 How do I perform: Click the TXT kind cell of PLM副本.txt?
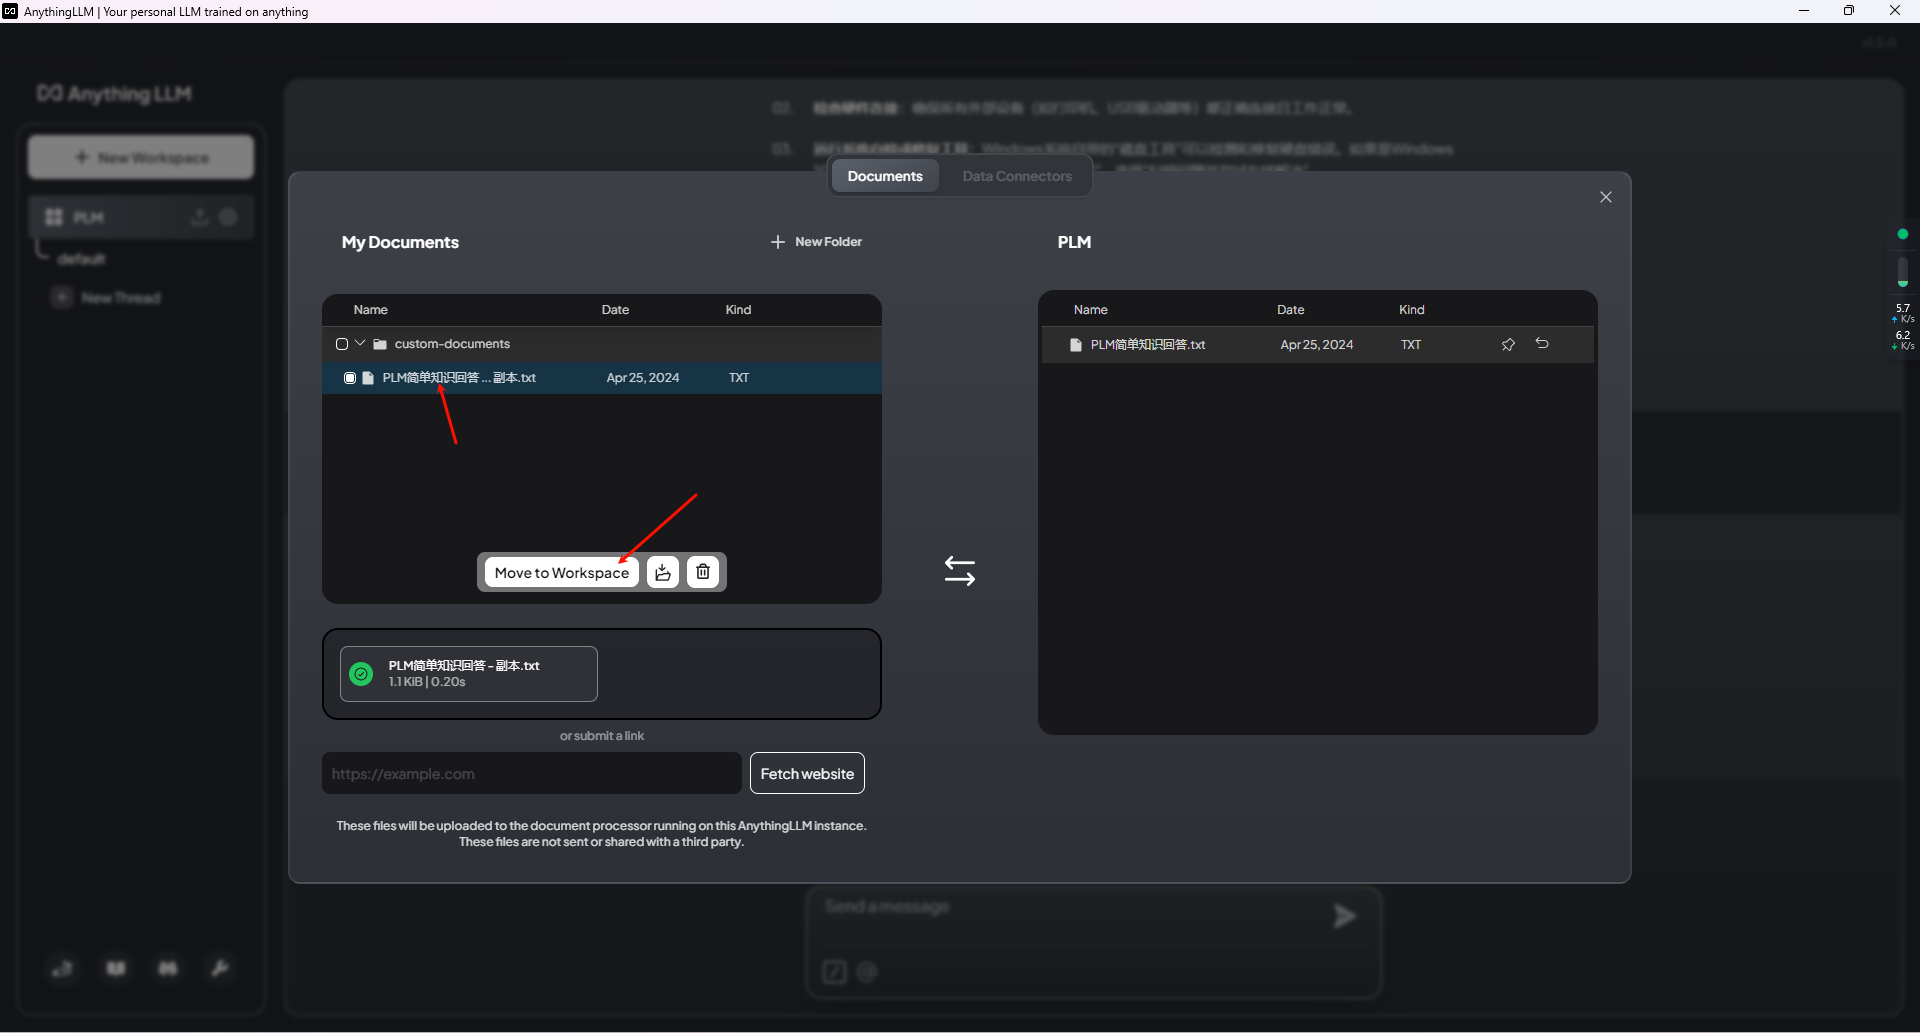pyautogui.click(x=739, y=378)
